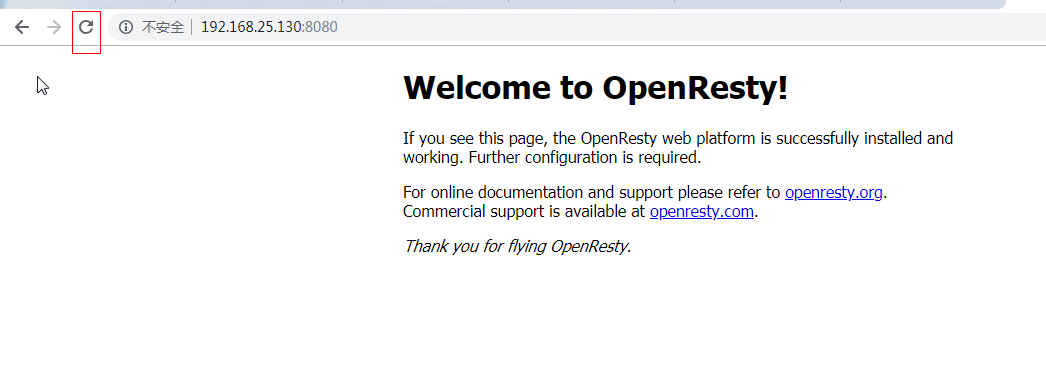The width and height of the screenshot is (1046, 372).
Task: Click the 不安全 security label
Action: pyautogui.click(x=163, y=27)
